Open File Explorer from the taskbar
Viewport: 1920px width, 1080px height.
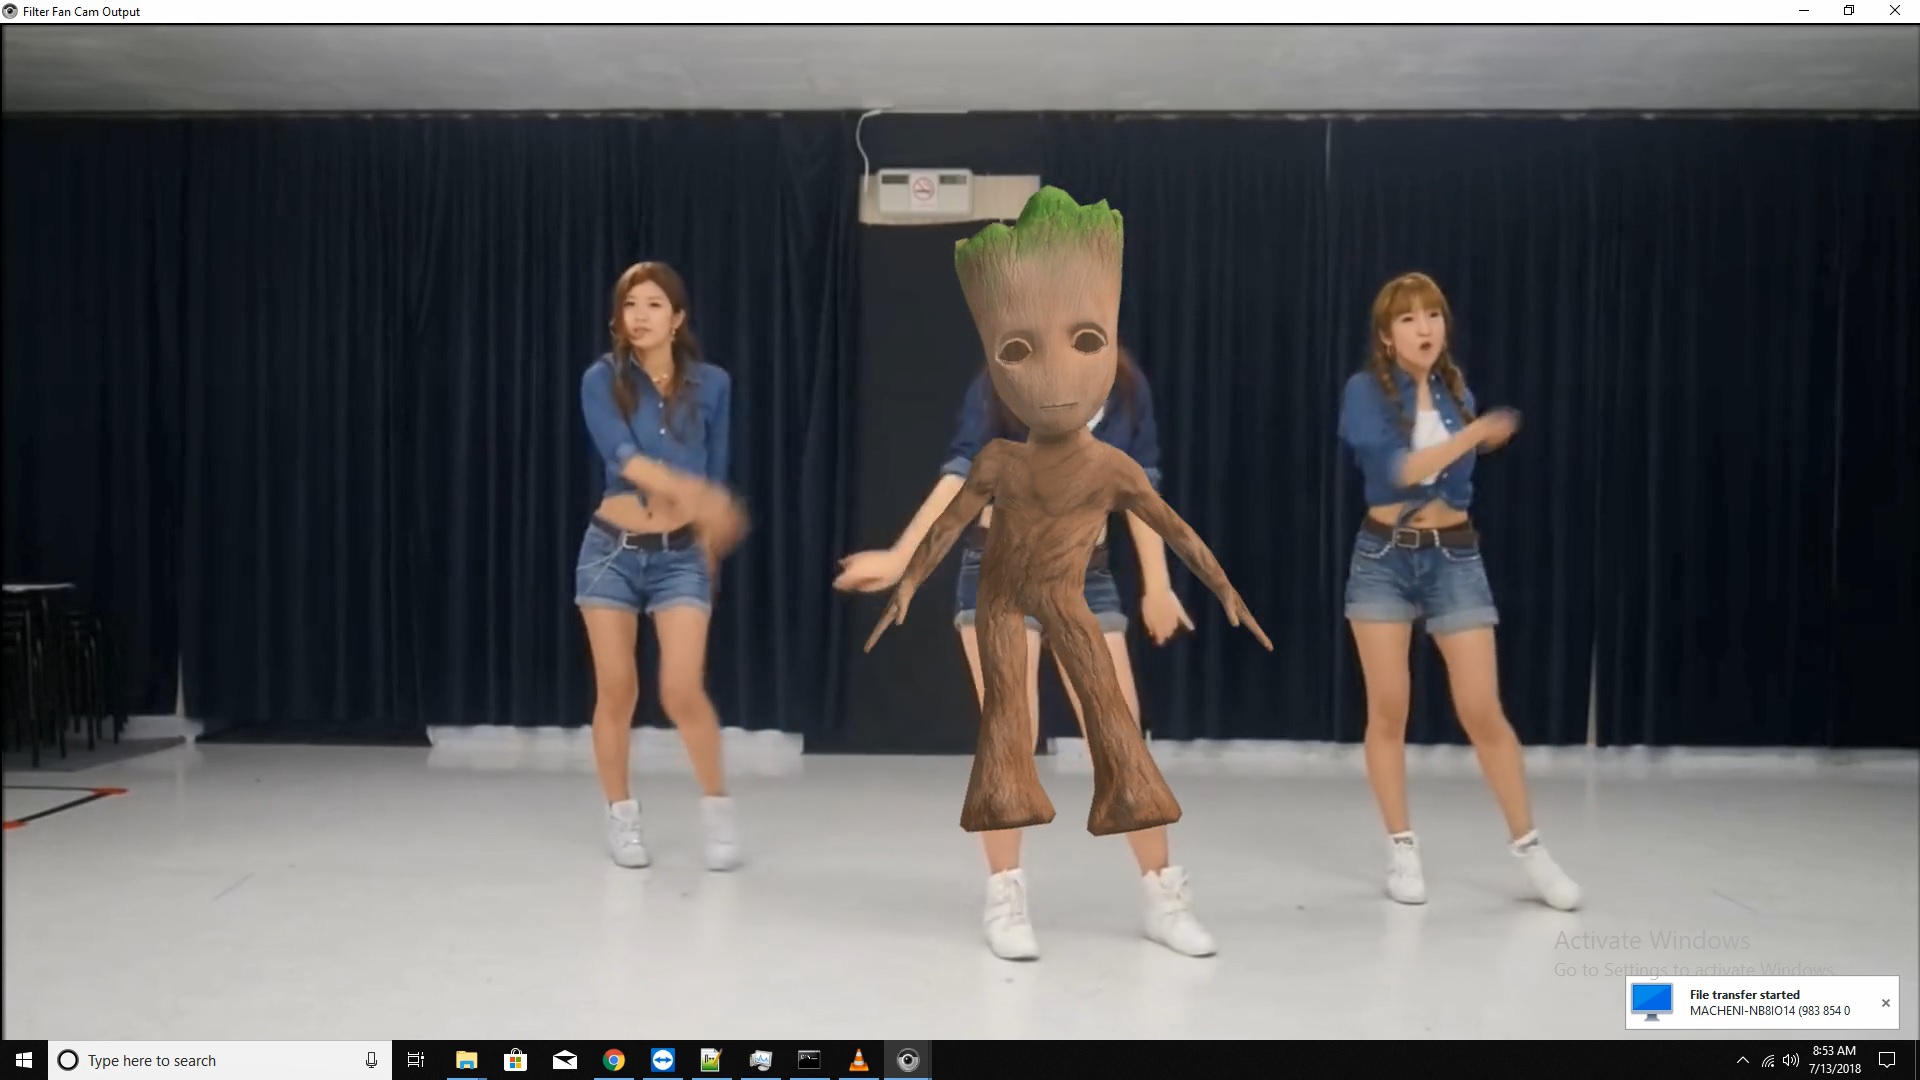click(466, 1060)
